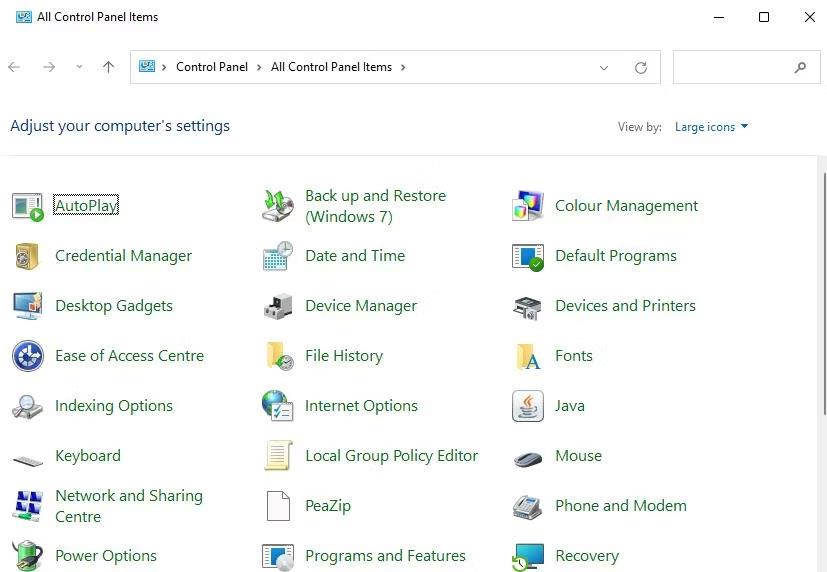Open the Credential Manager safe icon

[x=27, y=256]
